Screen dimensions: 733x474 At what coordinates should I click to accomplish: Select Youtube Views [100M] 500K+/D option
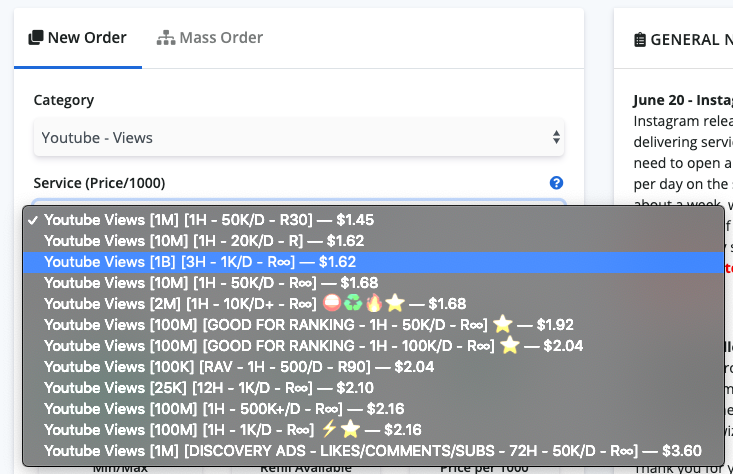(374, 409)
